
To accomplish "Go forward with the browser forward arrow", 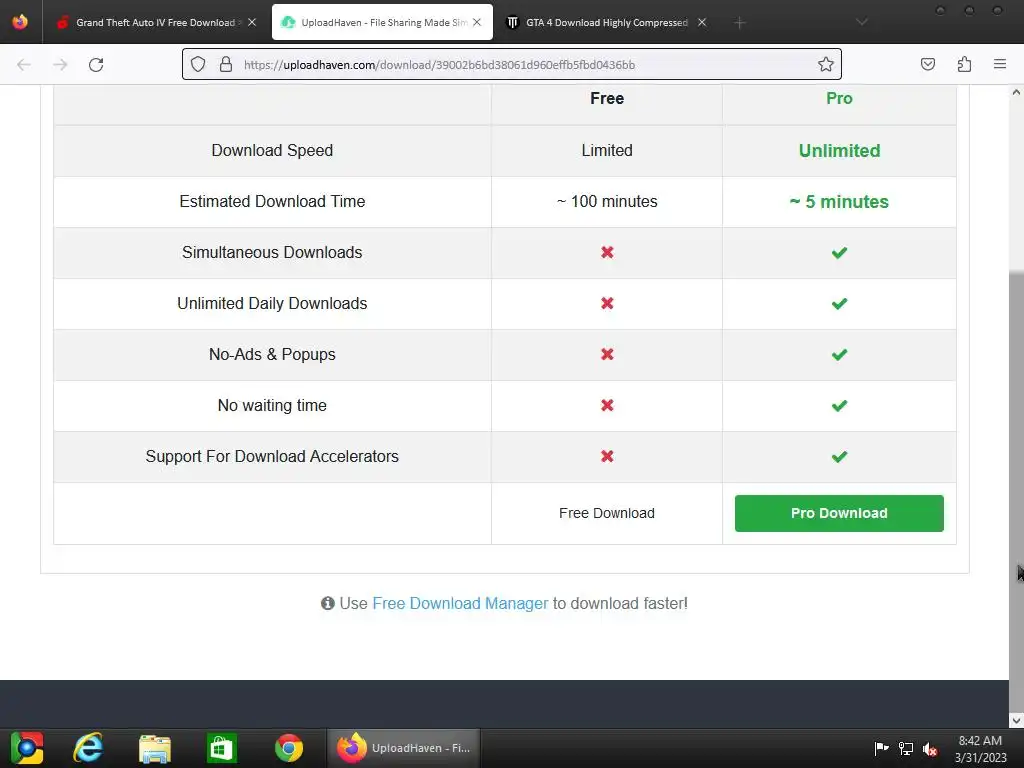I will [60, 65].
